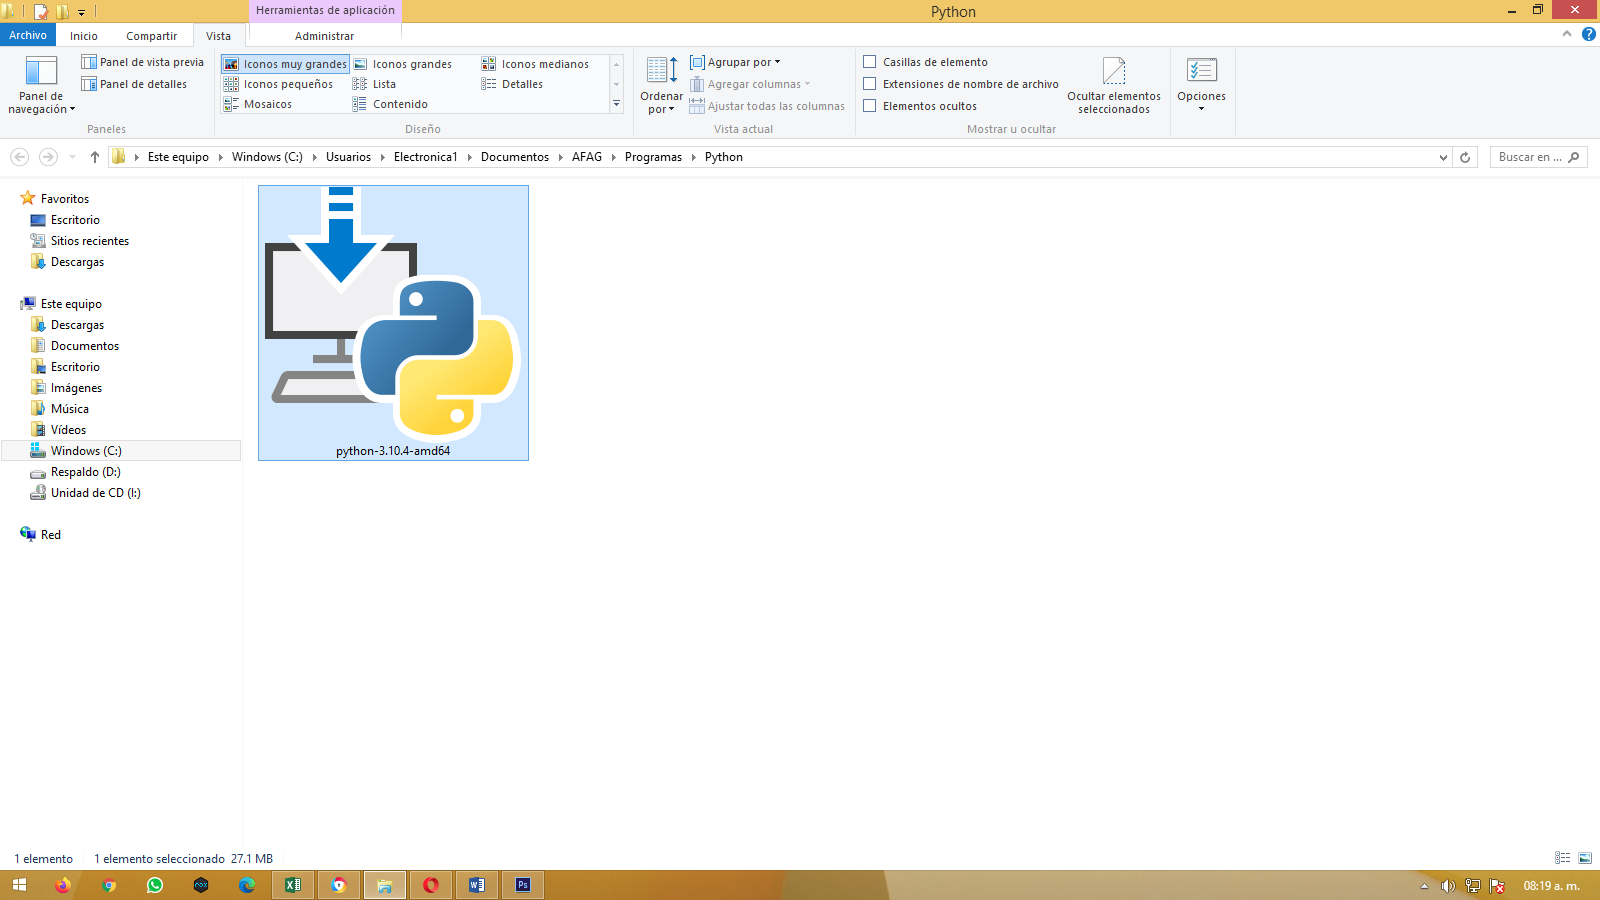Open the Quick Access Toolbar customize dropdown

82,12
